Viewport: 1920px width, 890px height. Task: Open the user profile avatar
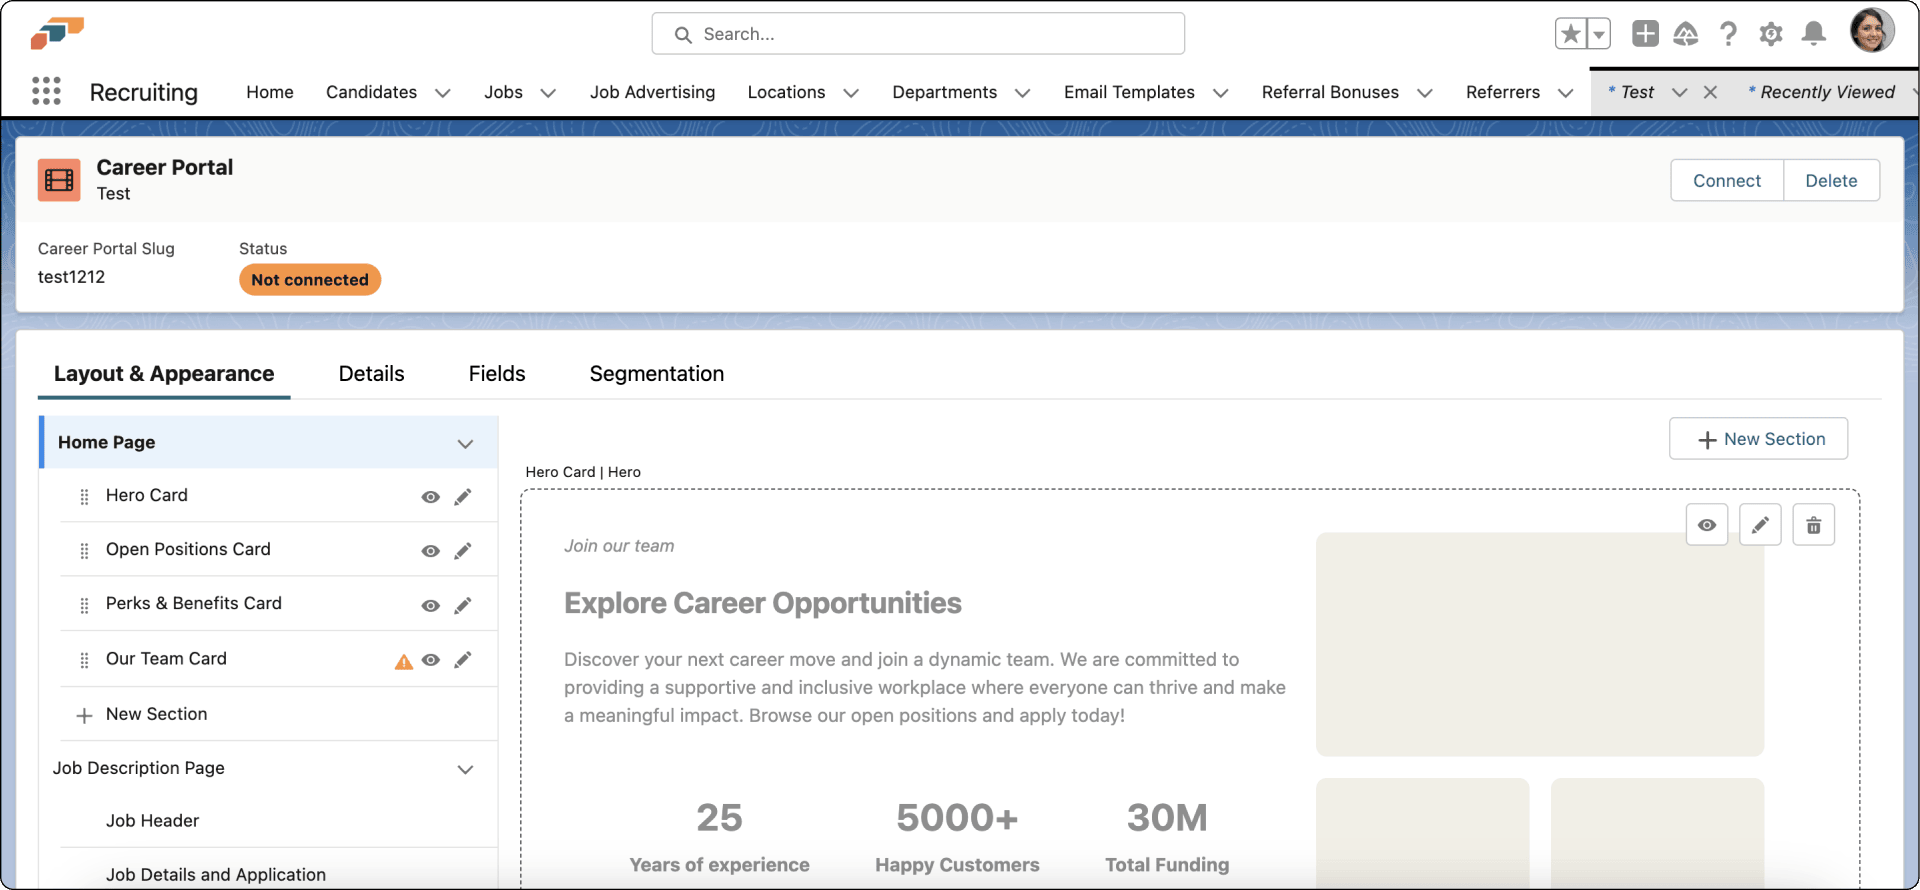pyautogui.click(x=1872, y=30)
